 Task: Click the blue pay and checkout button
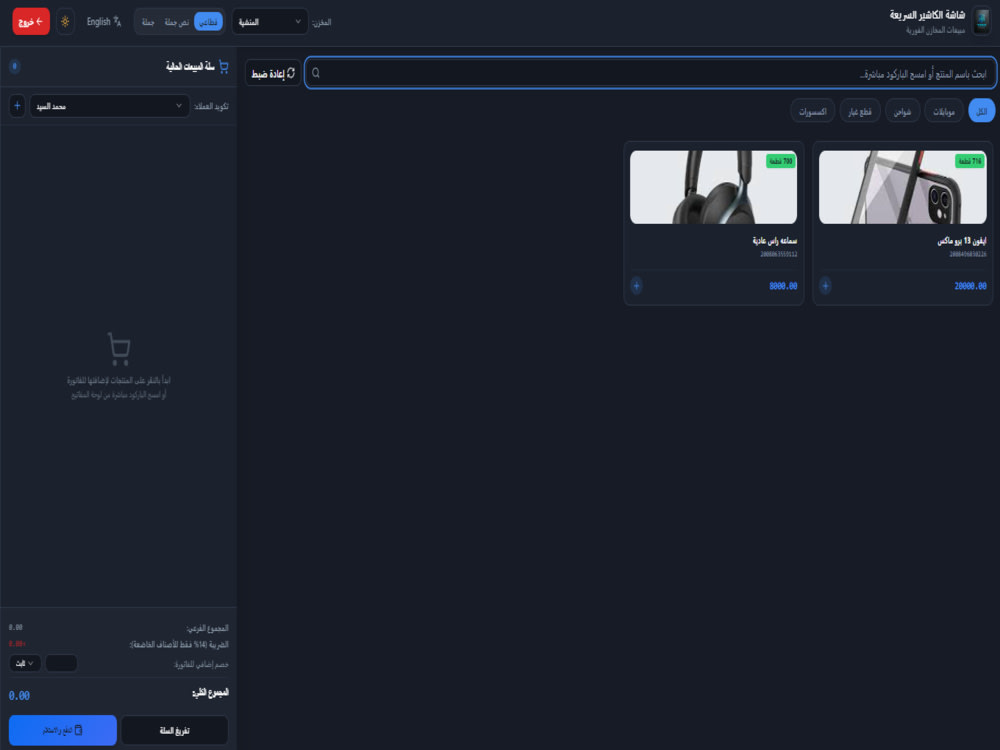click(62, 730)
